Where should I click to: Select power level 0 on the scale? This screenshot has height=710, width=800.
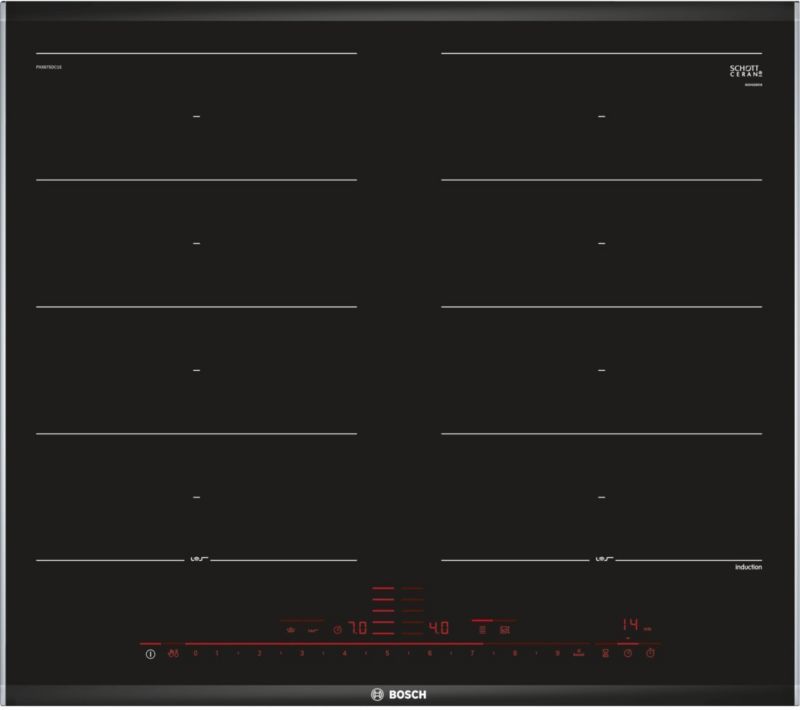(196, 653)
